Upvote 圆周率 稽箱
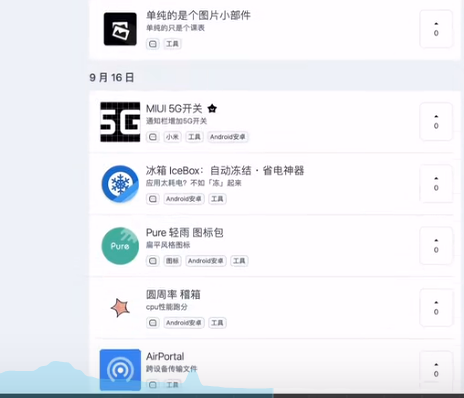464x398 pixels. [436, 308]
